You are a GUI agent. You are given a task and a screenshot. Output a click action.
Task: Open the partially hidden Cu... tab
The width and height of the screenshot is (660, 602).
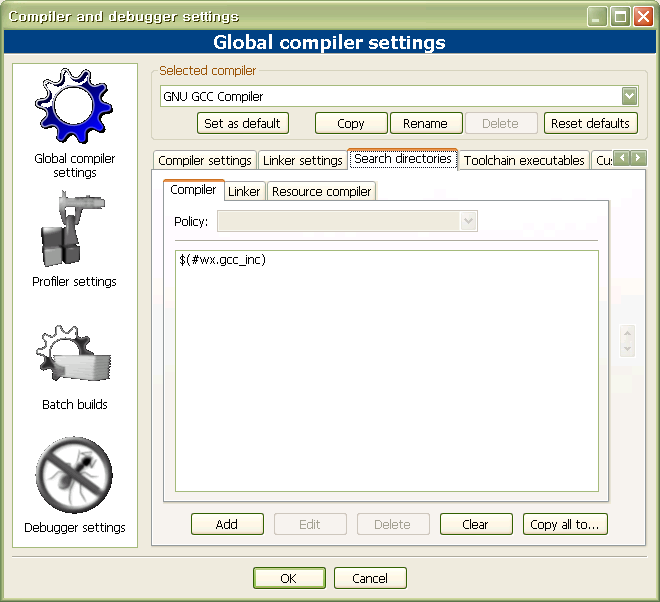602,160
